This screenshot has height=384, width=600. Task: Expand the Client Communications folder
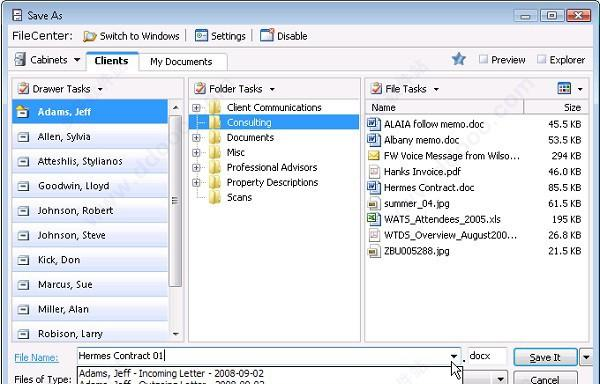(196, 108)
